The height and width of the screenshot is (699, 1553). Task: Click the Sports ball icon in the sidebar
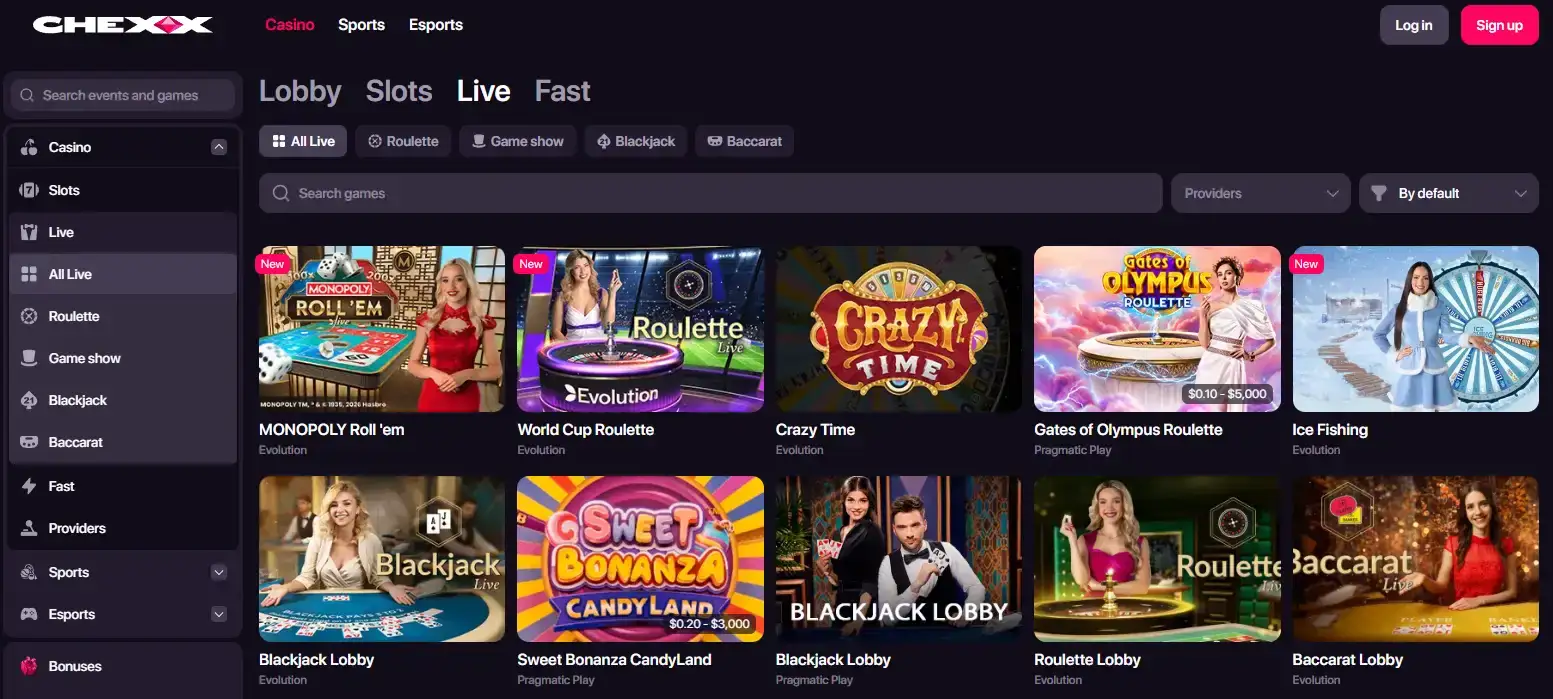[29, 572]
